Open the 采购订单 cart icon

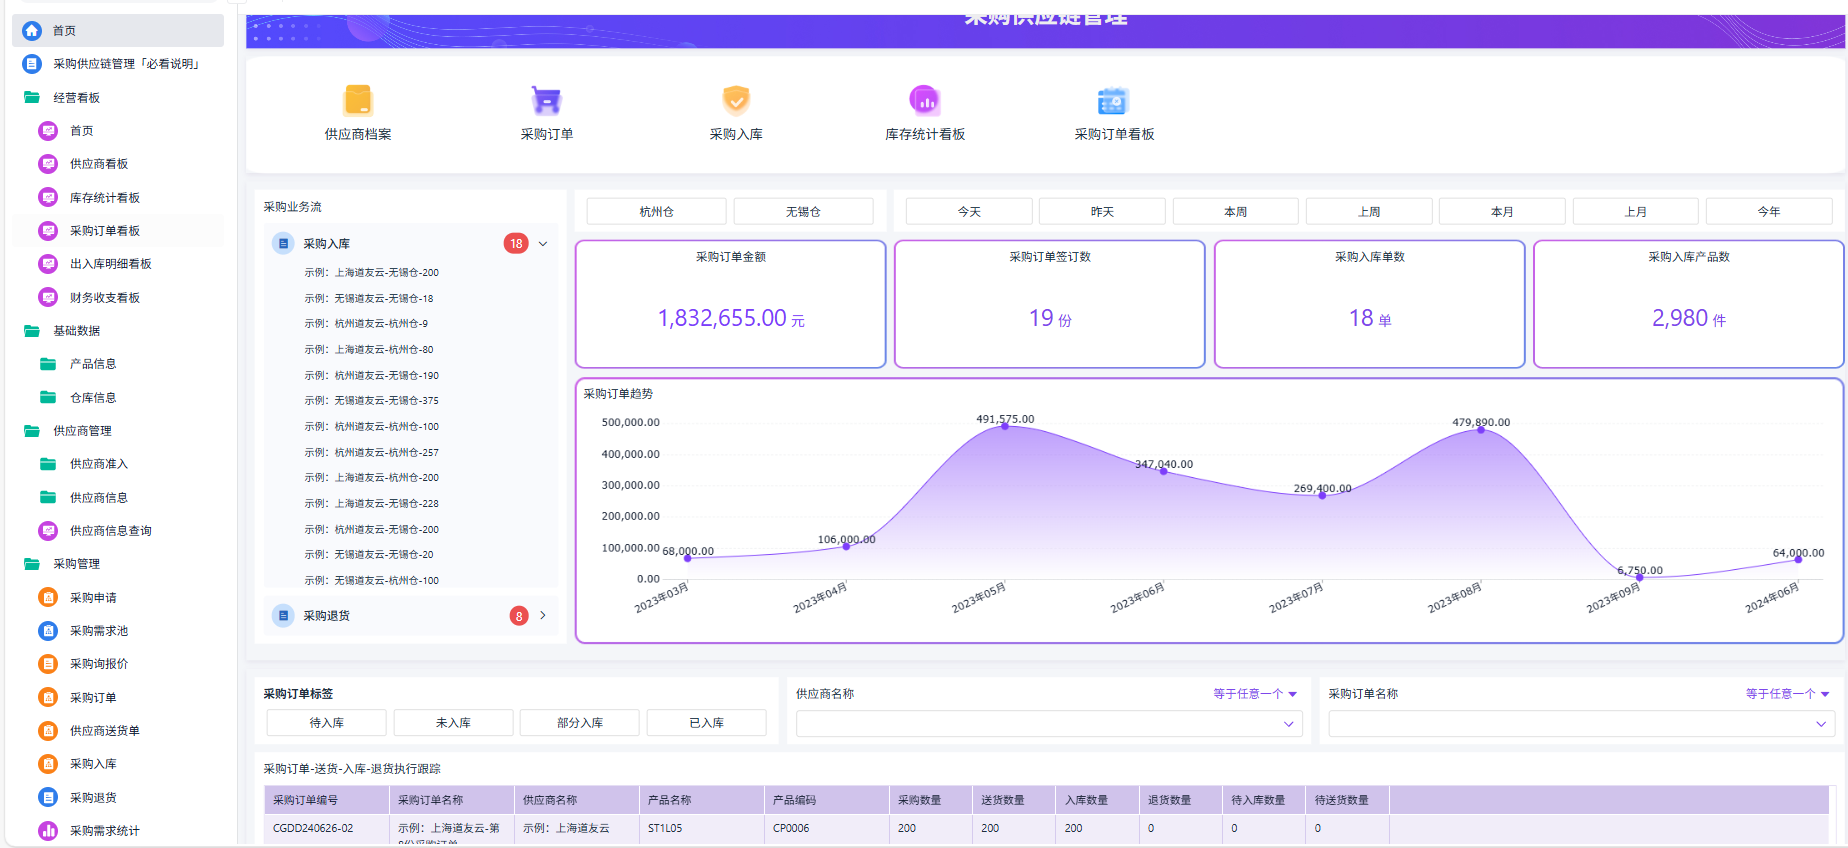pos(546,100)
